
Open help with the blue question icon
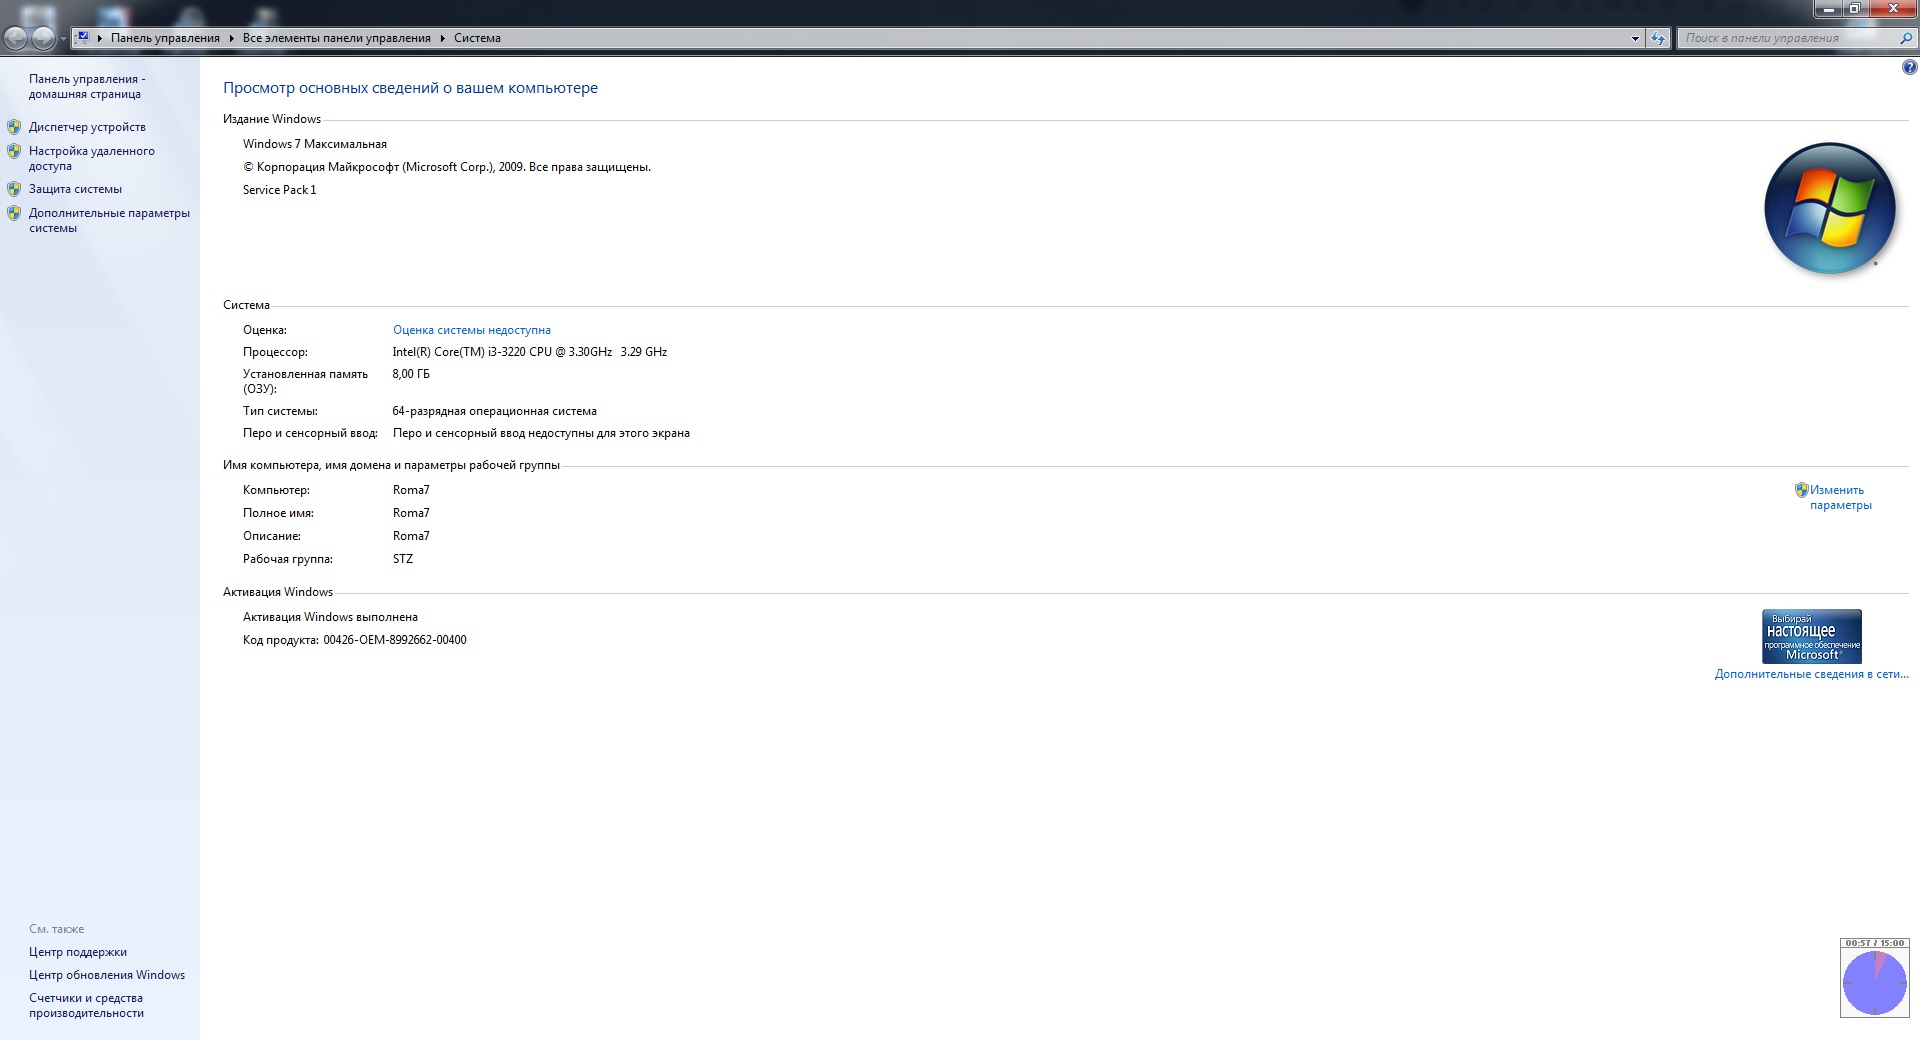click(1909, 68)
